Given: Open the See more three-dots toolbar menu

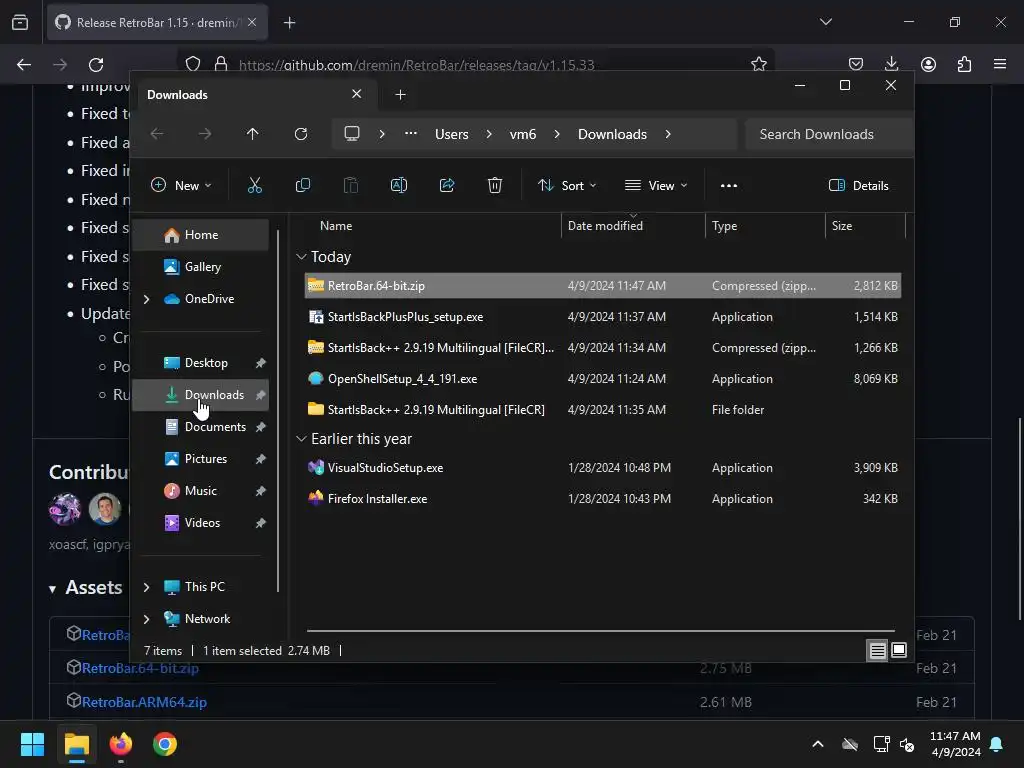Looking at the screenshot, I should 729,185.
